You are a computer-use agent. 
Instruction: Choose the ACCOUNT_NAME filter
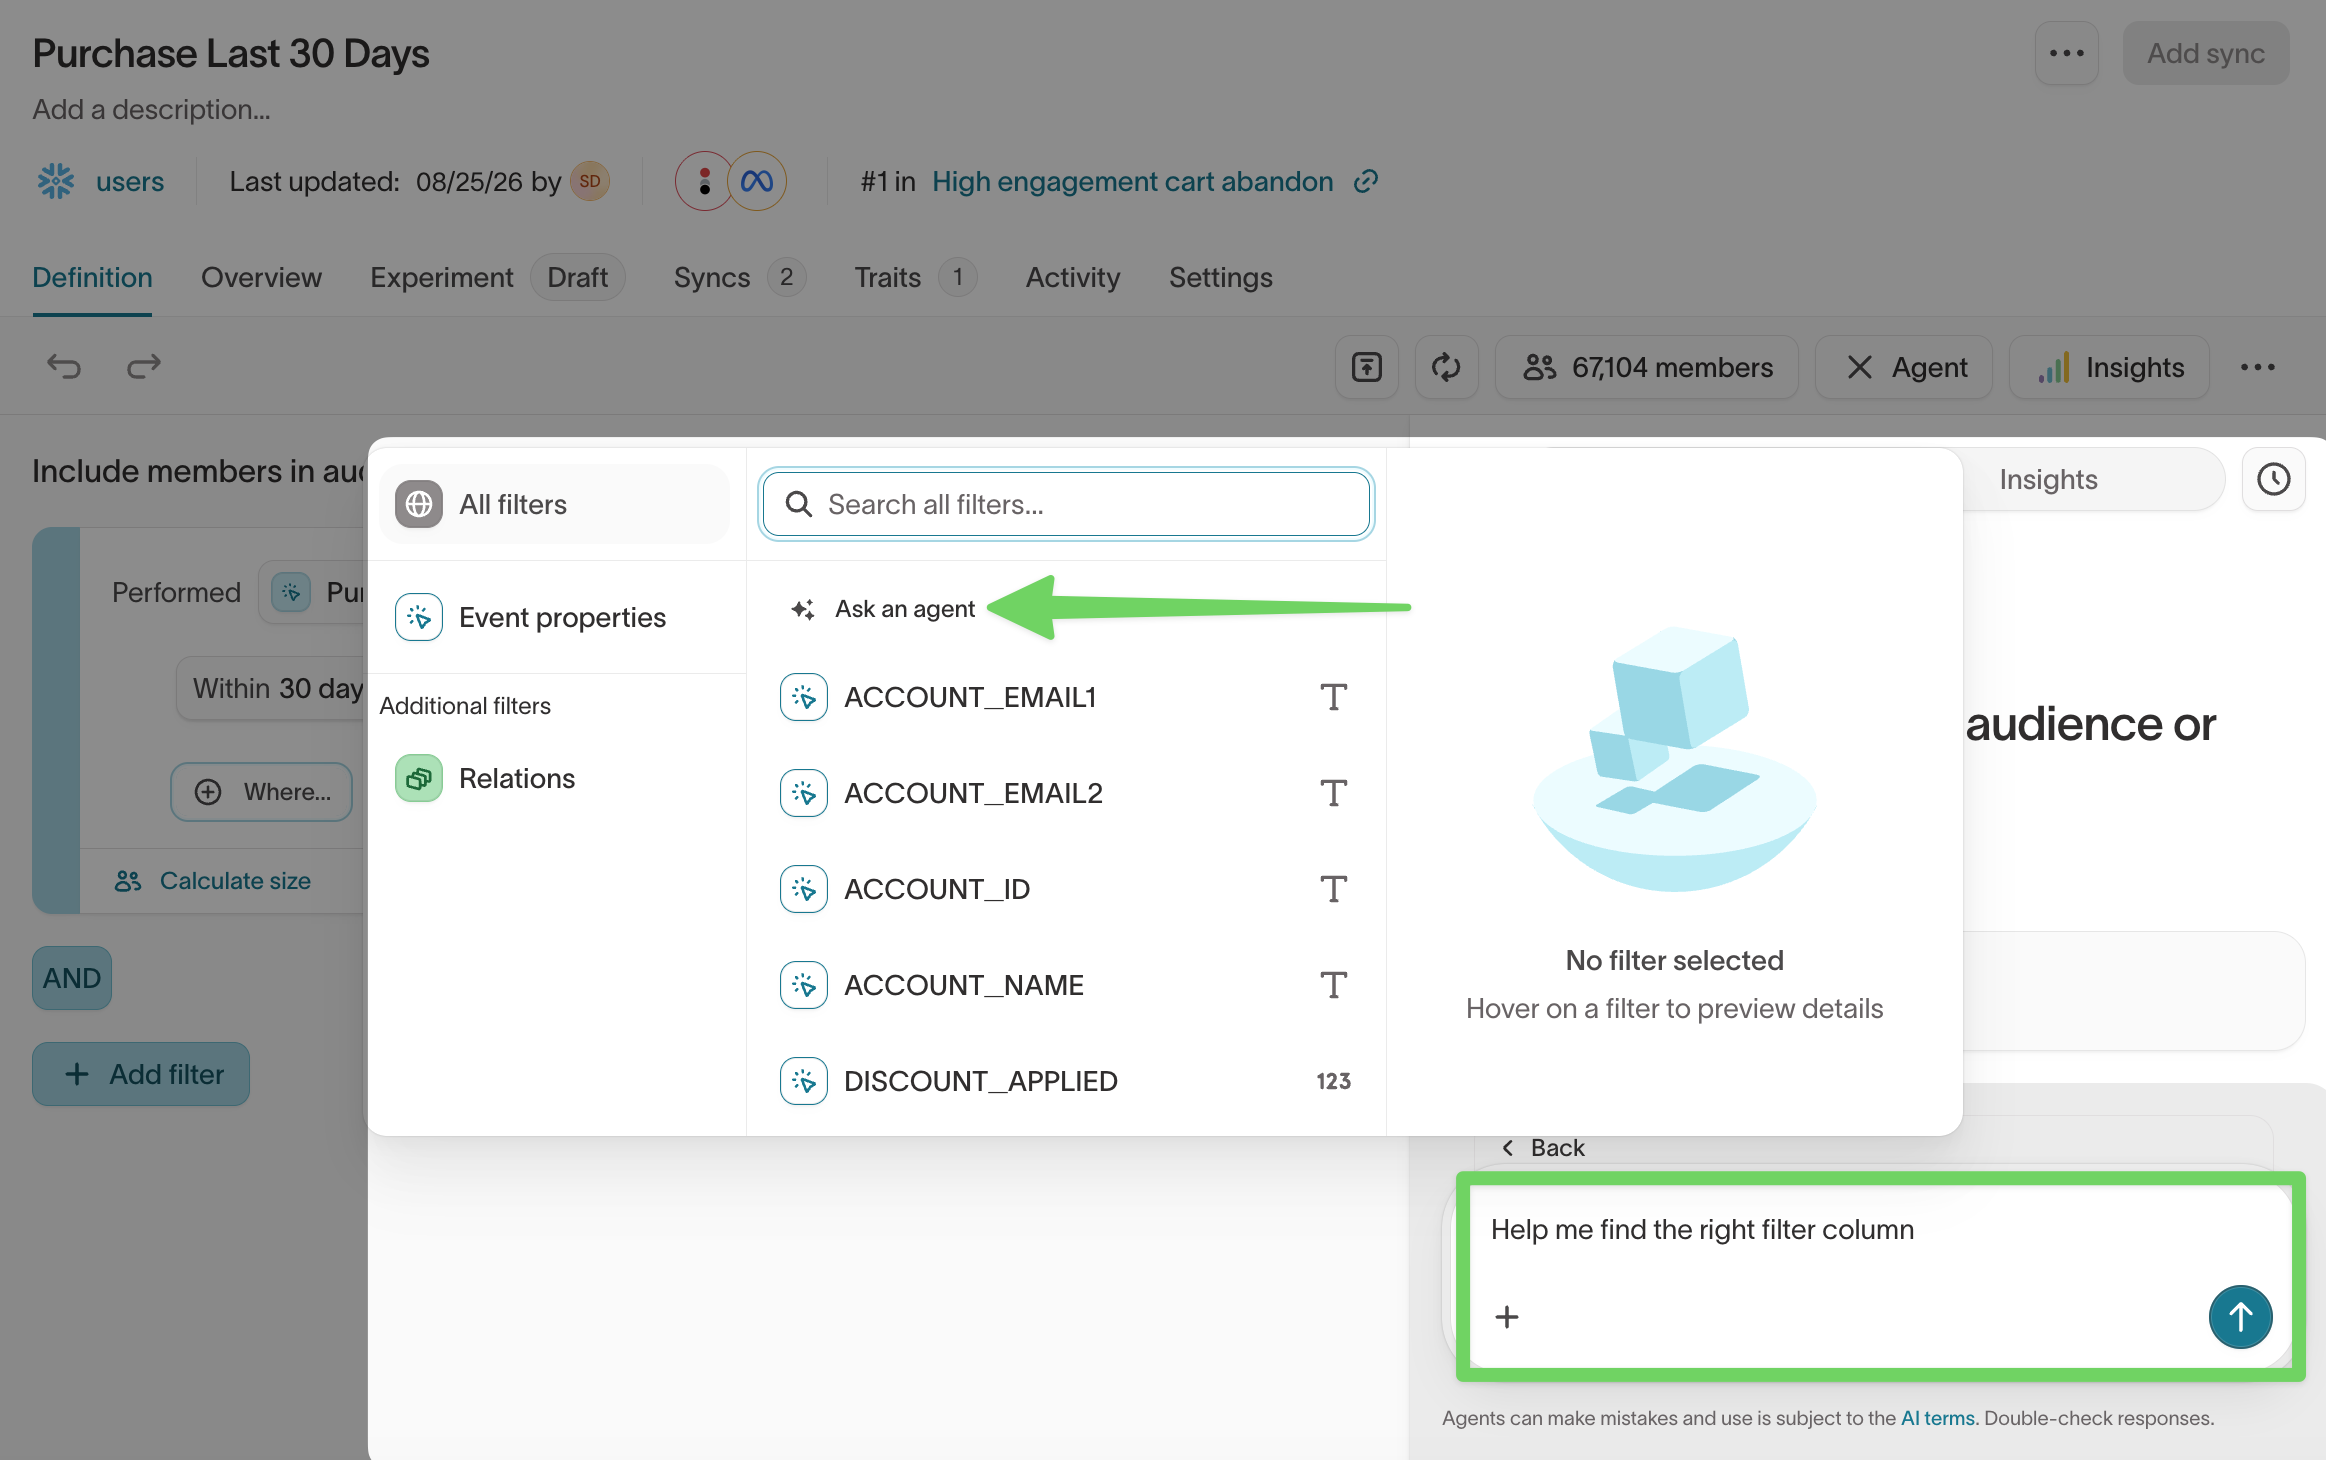[1065, 985]
